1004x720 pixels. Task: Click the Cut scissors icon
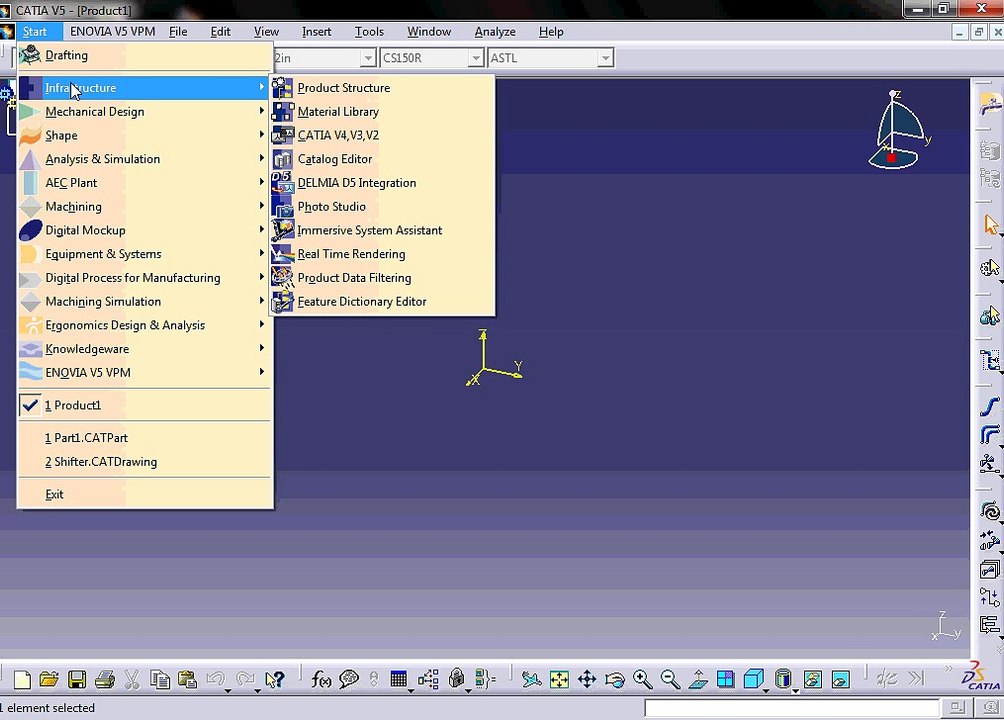[132, 679]
